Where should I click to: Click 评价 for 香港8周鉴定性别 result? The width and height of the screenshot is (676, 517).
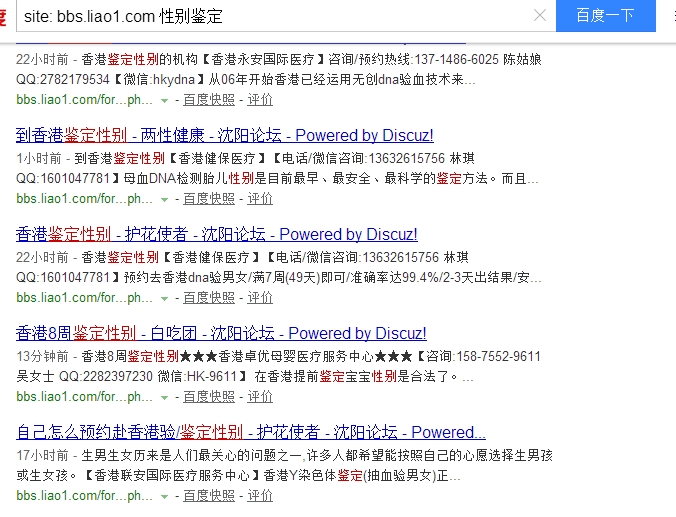click(x=260, y=397)
